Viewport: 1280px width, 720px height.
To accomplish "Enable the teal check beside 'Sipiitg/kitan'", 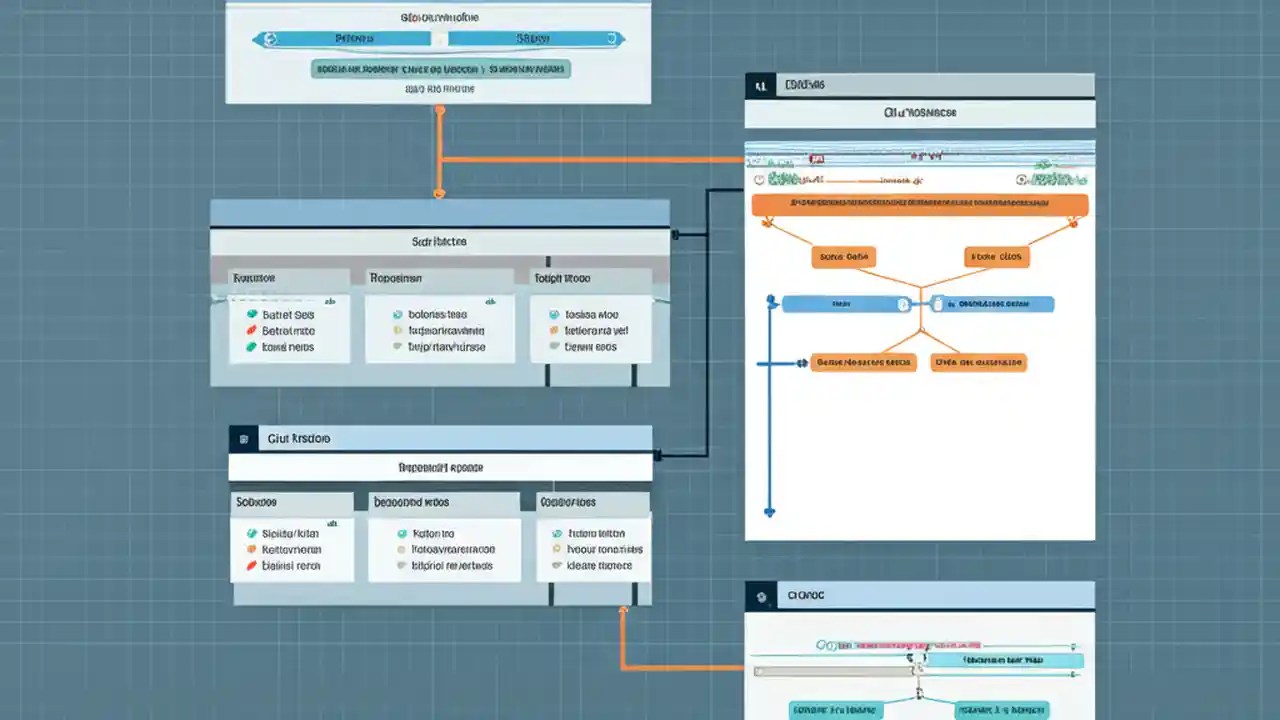I will 252,531.
